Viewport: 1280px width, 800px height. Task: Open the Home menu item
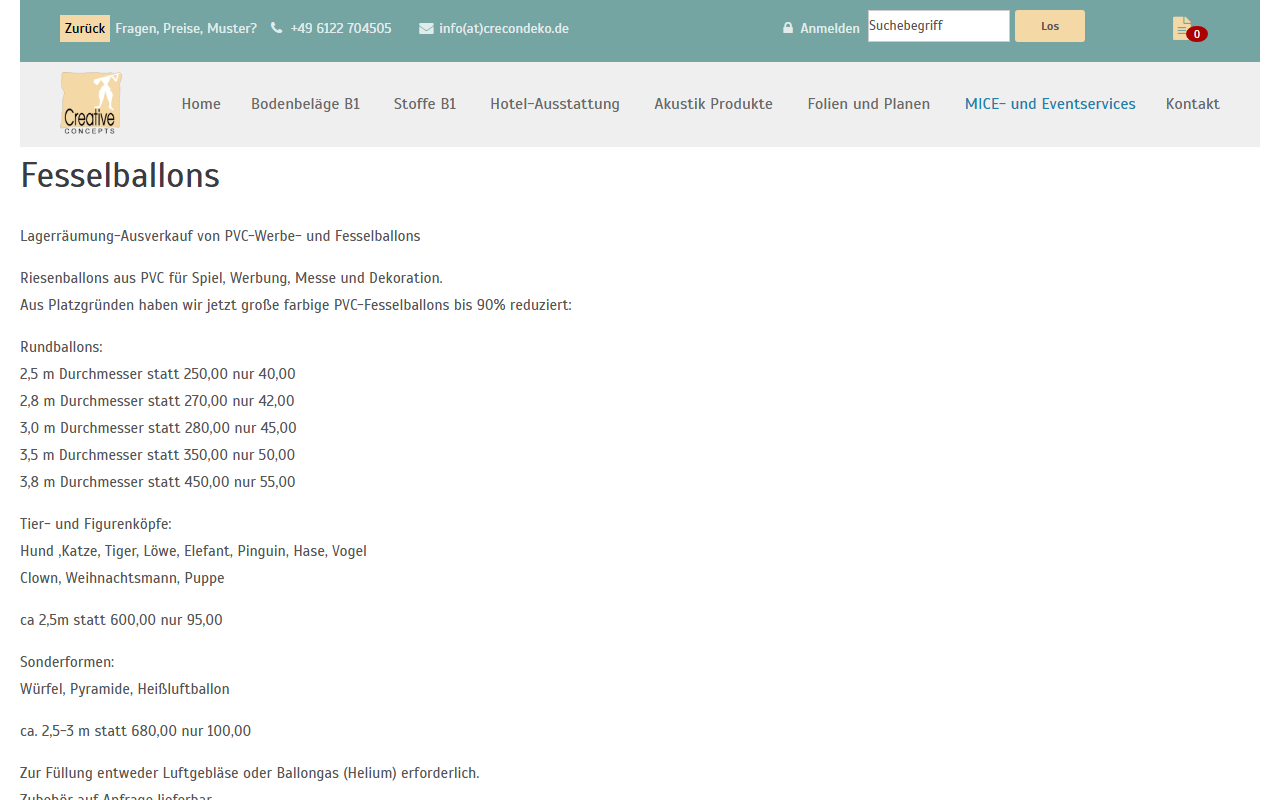point(201,104)
